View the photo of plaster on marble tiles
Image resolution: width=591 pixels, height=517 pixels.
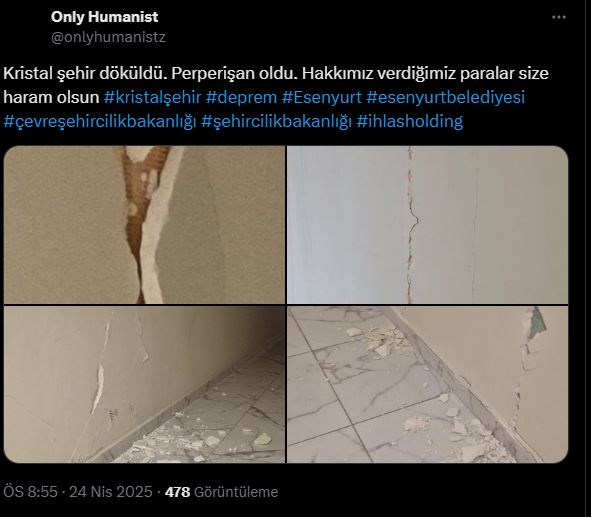(428, 384)
